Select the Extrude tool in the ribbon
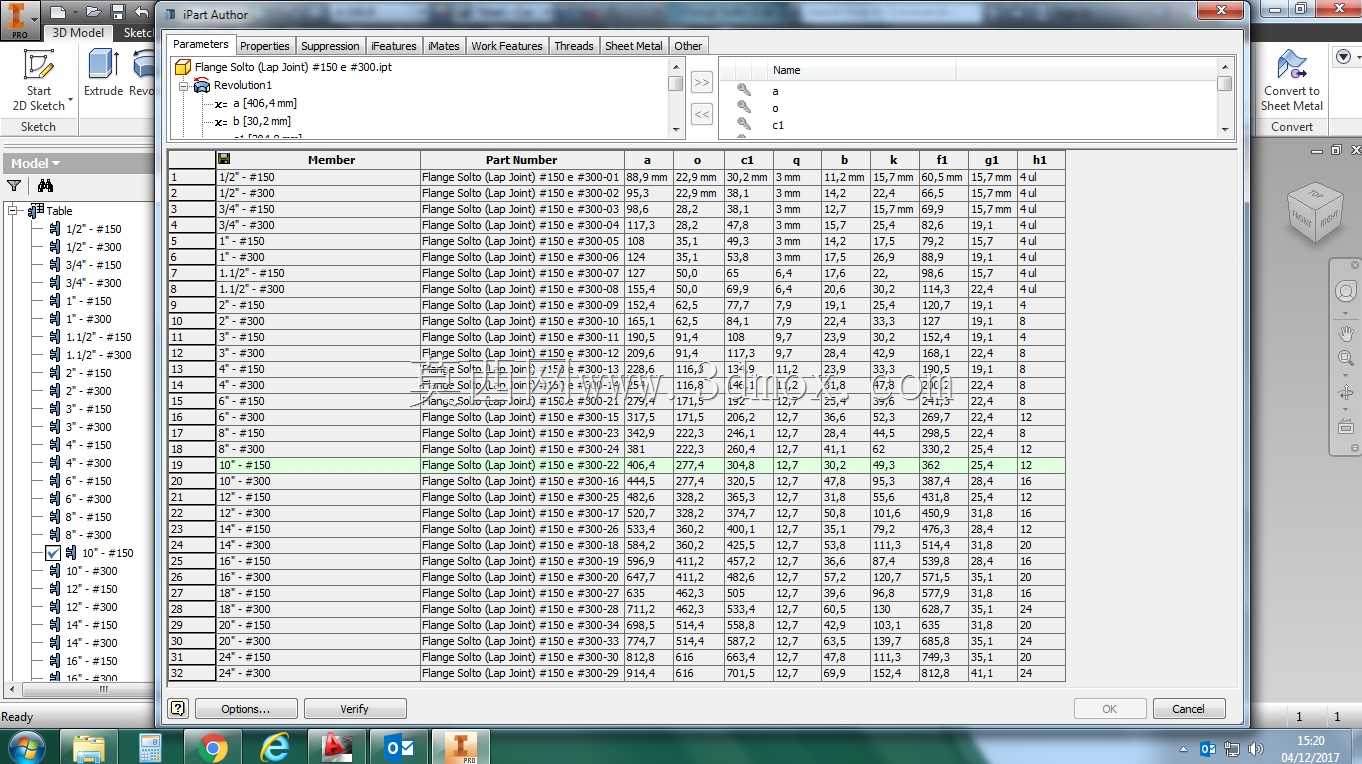The height and width of the screenshot is (764, 1362). [x=103, y=73]
